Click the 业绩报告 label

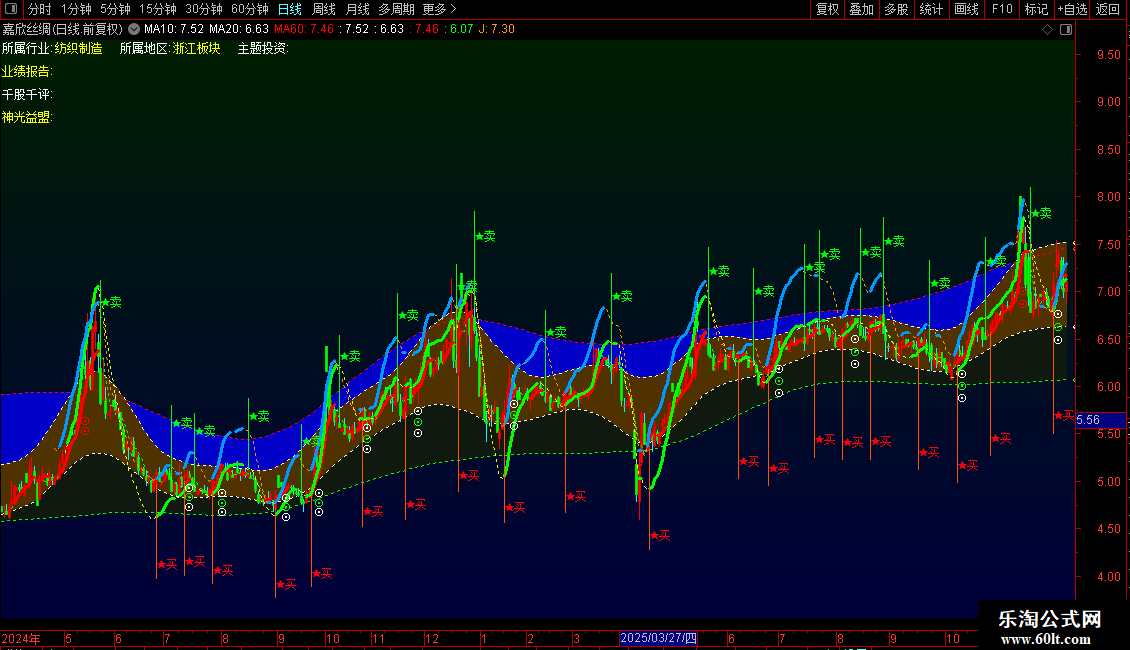(26, 71)
